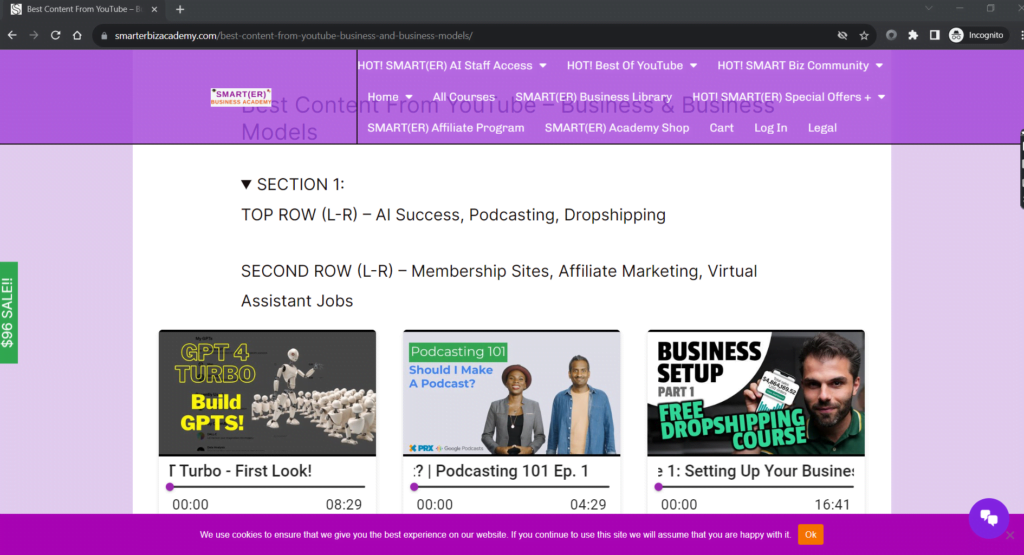1024x555 pixels.
Task: Reload the current page
Action: click(55, 35)
